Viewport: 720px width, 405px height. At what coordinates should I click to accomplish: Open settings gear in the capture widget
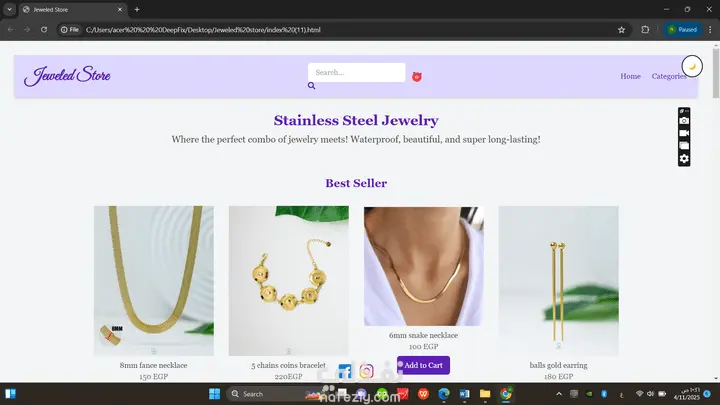coord(684,159)
